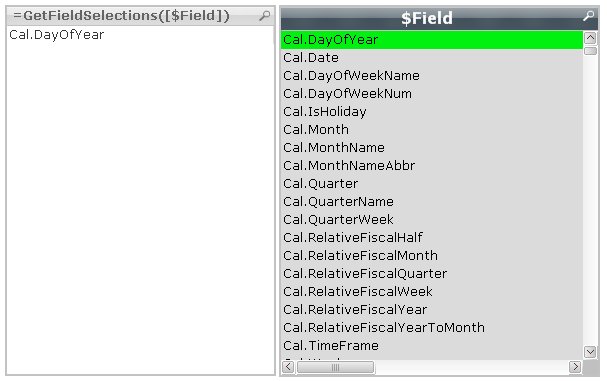Click the horizontal scrollbar thumb

click(x=335, y=367)
